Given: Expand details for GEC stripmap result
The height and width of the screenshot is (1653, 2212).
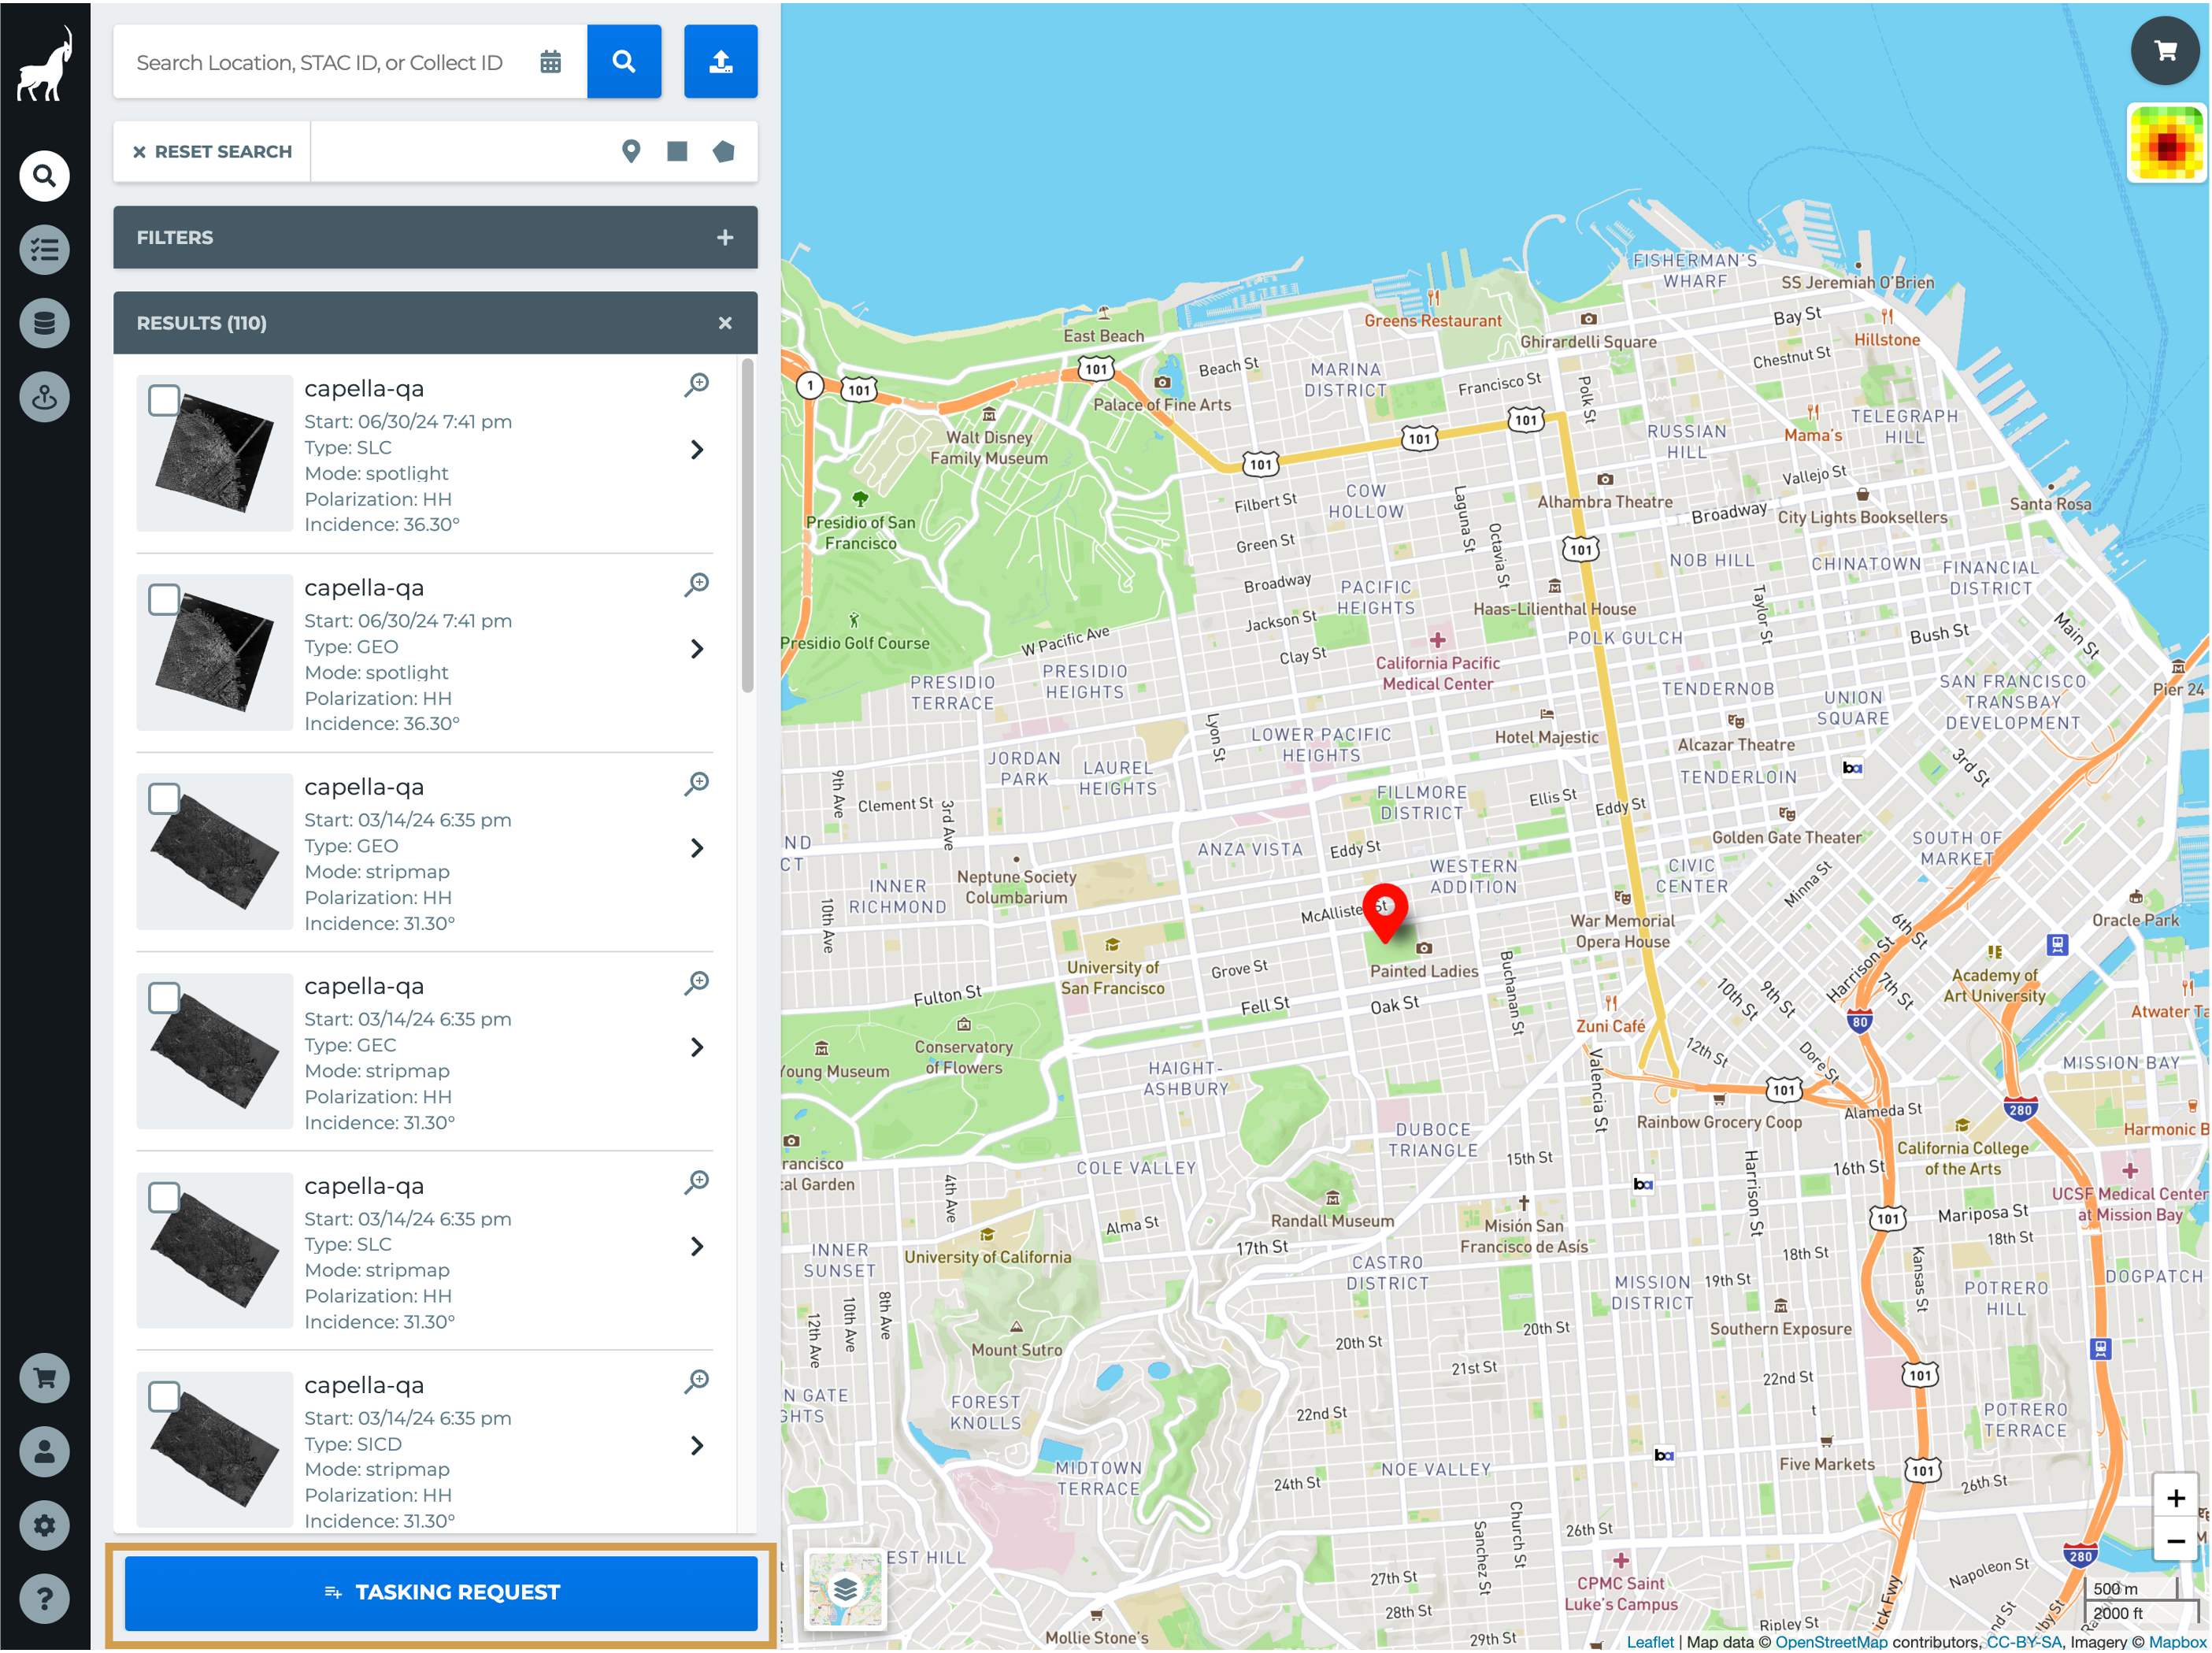Looking at the screenshot, I should pos(697,1047).
